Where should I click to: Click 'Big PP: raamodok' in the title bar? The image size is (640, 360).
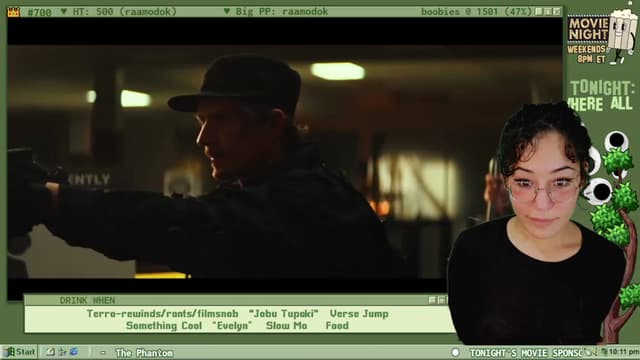tap(282, 12)
